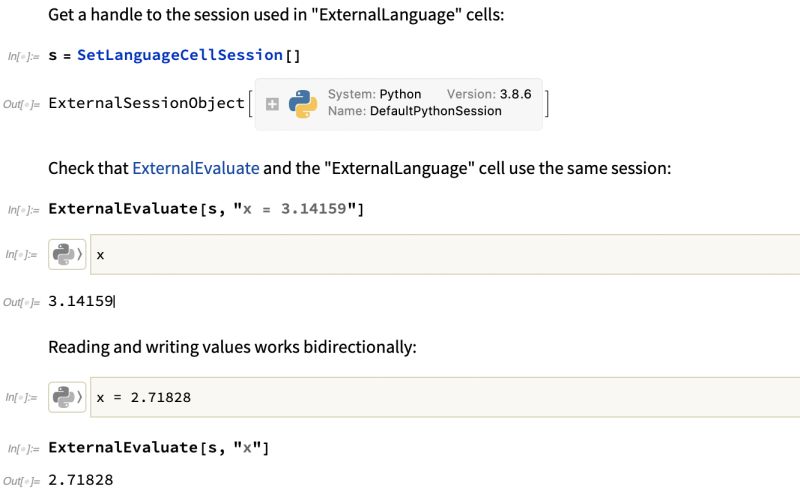Select the 3.14159 output value
The width and height of the screenshot is (800, 492).
(x=80, y=301)
